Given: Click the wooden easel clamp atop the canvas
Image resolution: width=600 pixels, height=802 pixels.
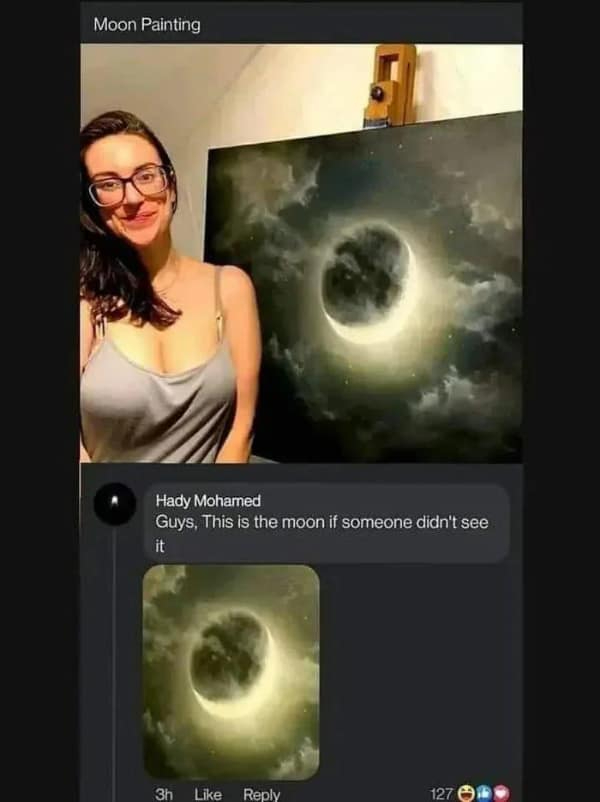Looking at the screenshot, I should 390,85.
